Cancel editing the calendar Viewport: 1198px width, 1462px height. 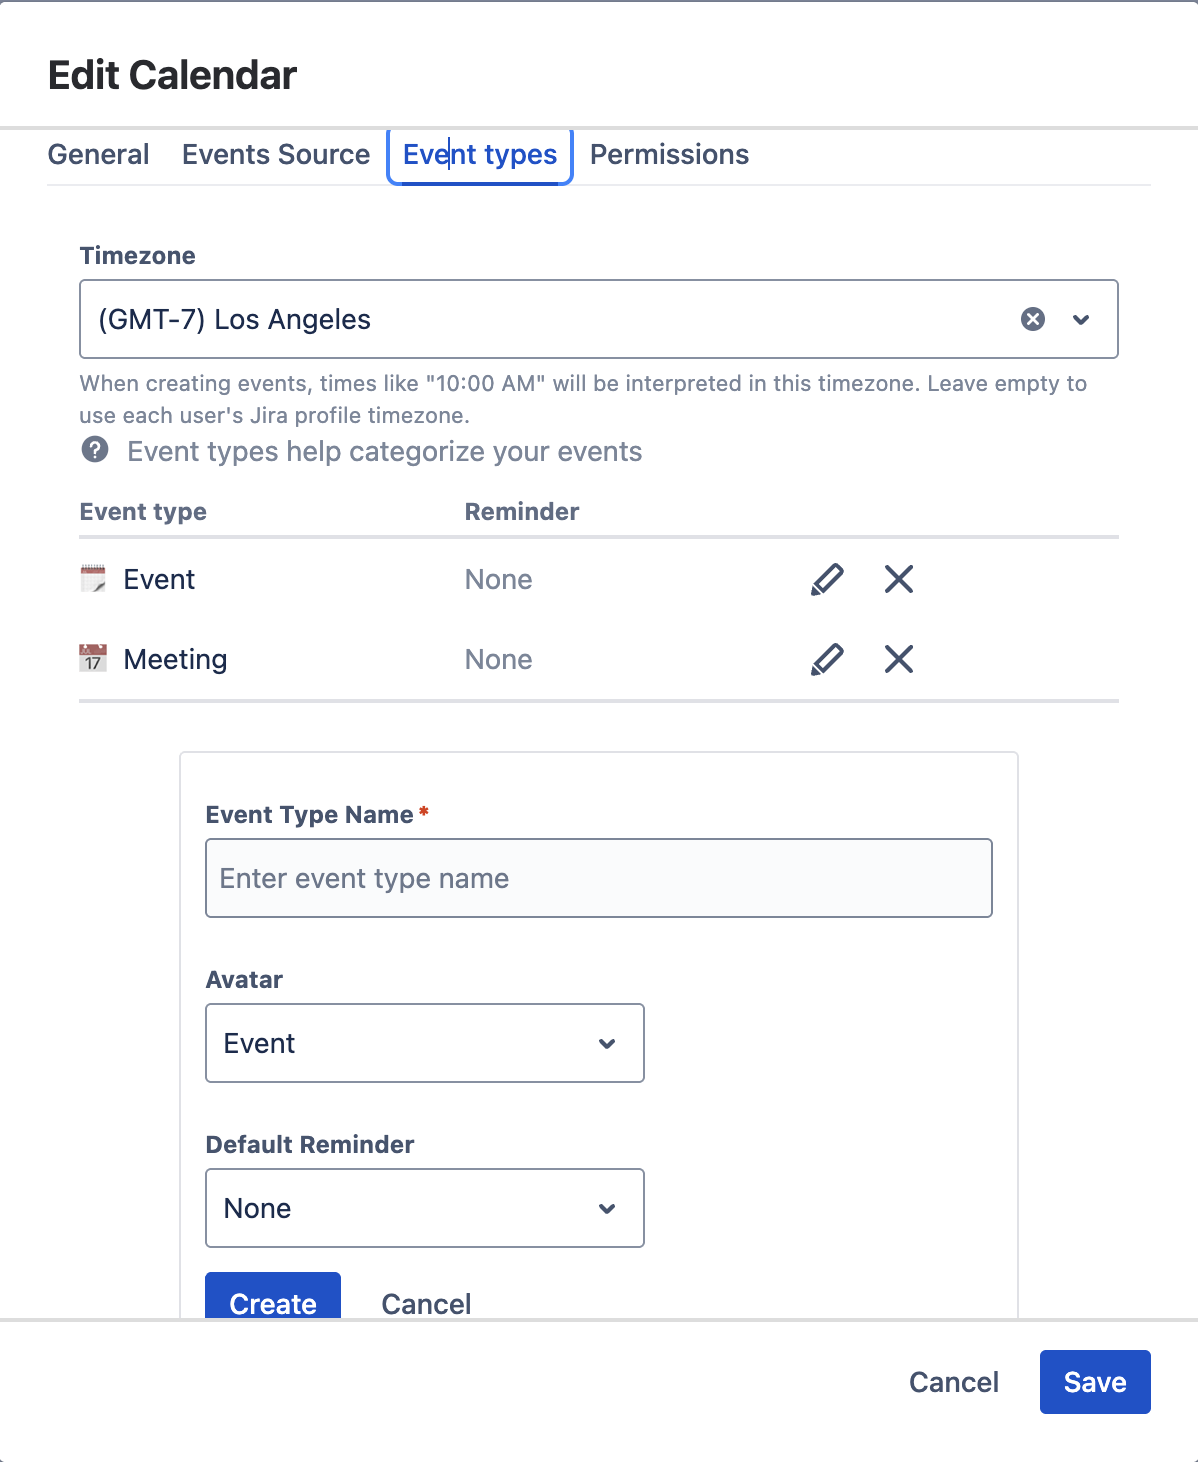coord(953,1381)
